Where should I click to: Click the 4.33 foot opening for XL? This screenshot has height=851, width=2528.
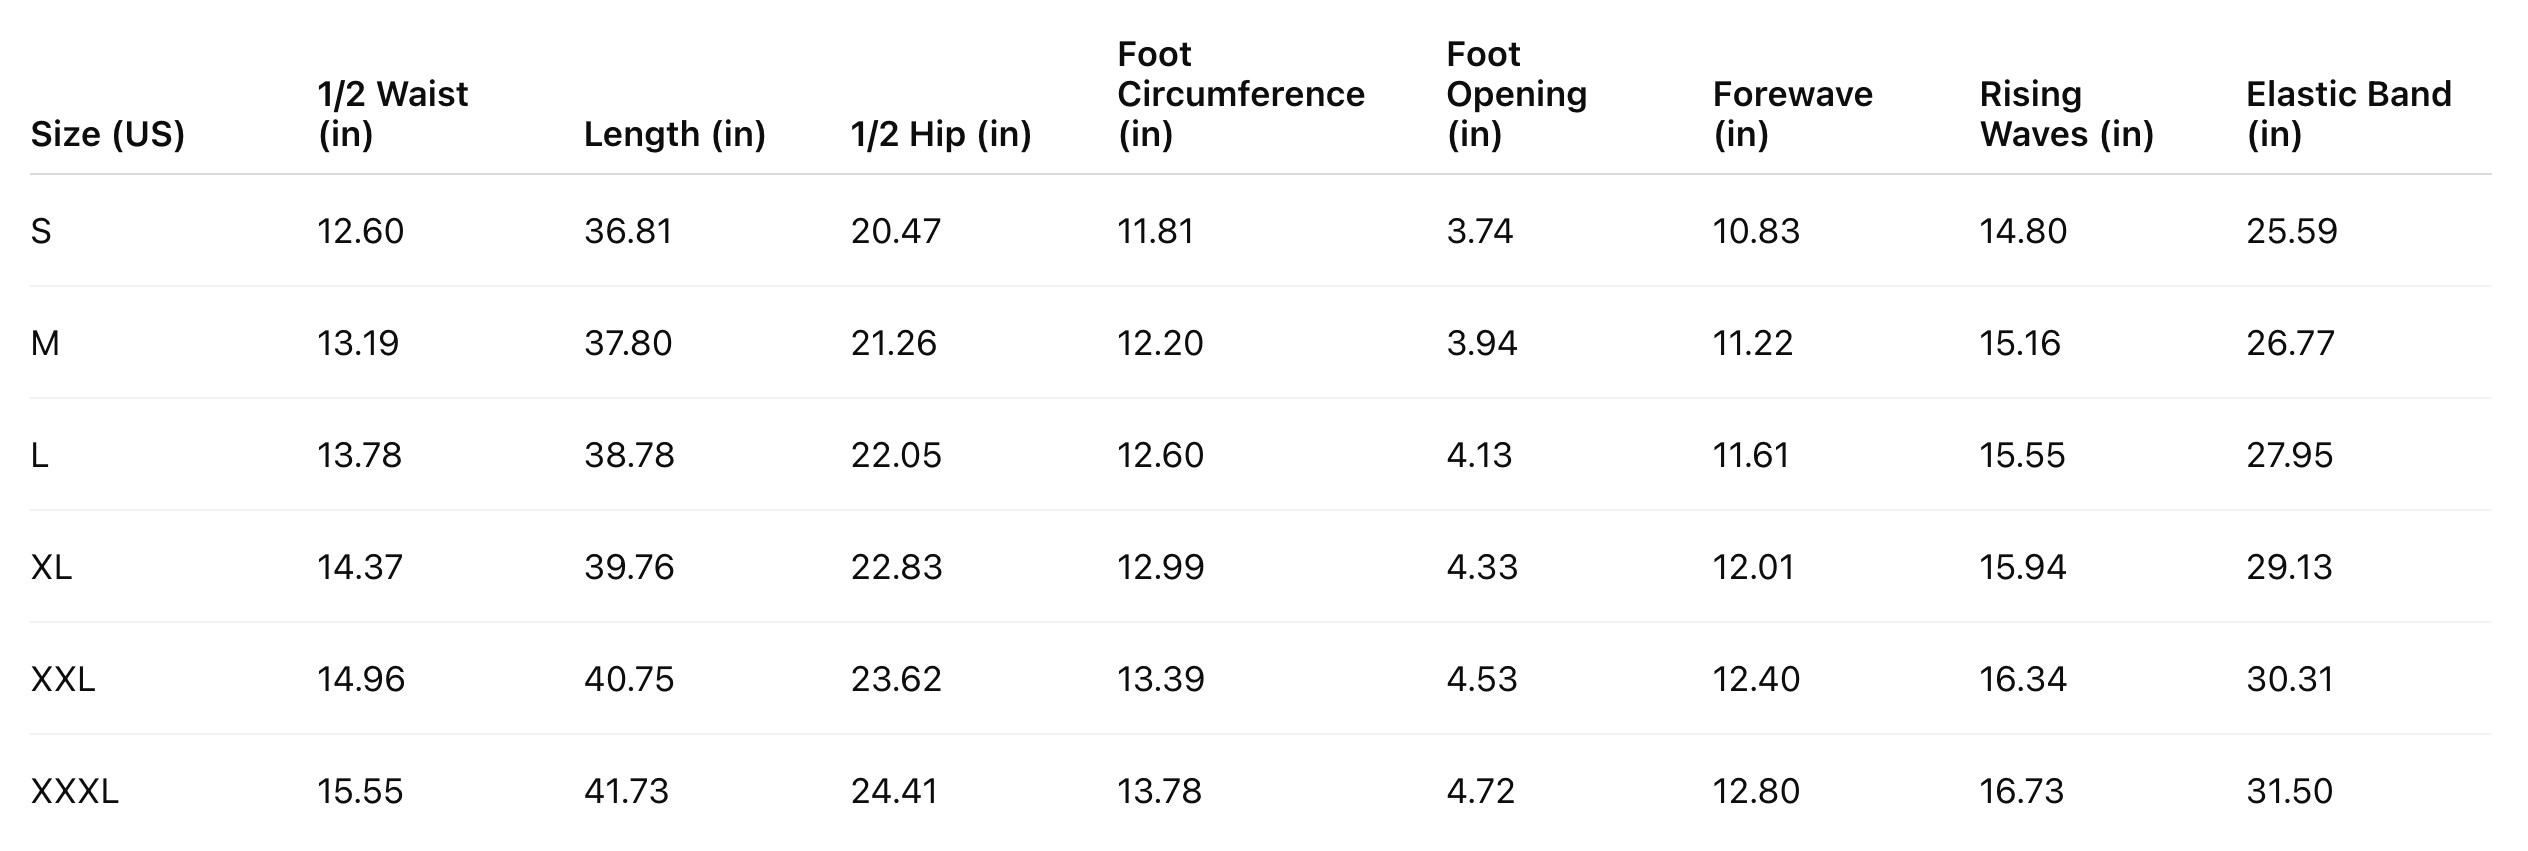[x=1482, y=568]
